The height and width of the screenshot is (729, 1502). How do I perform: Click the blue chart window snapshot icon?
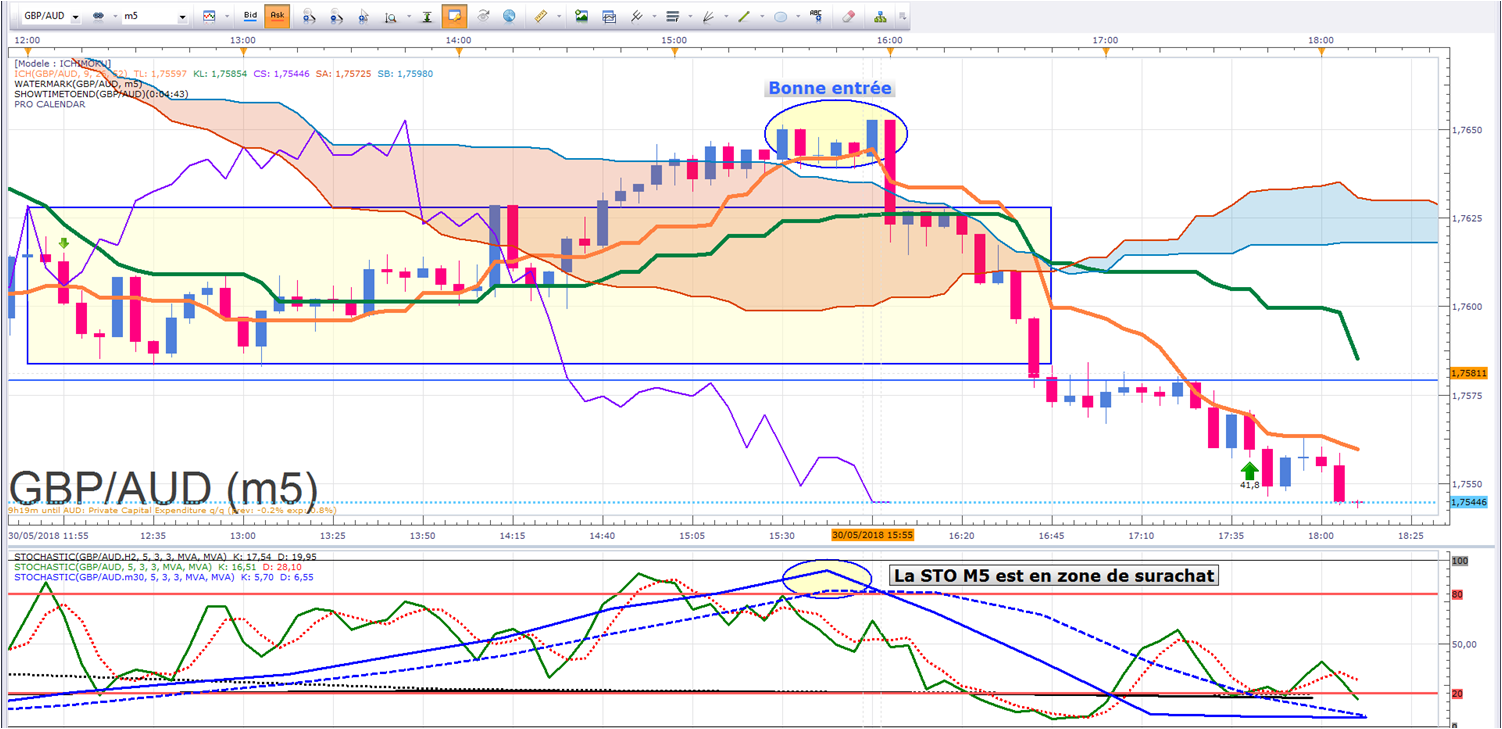click(609, 17)
